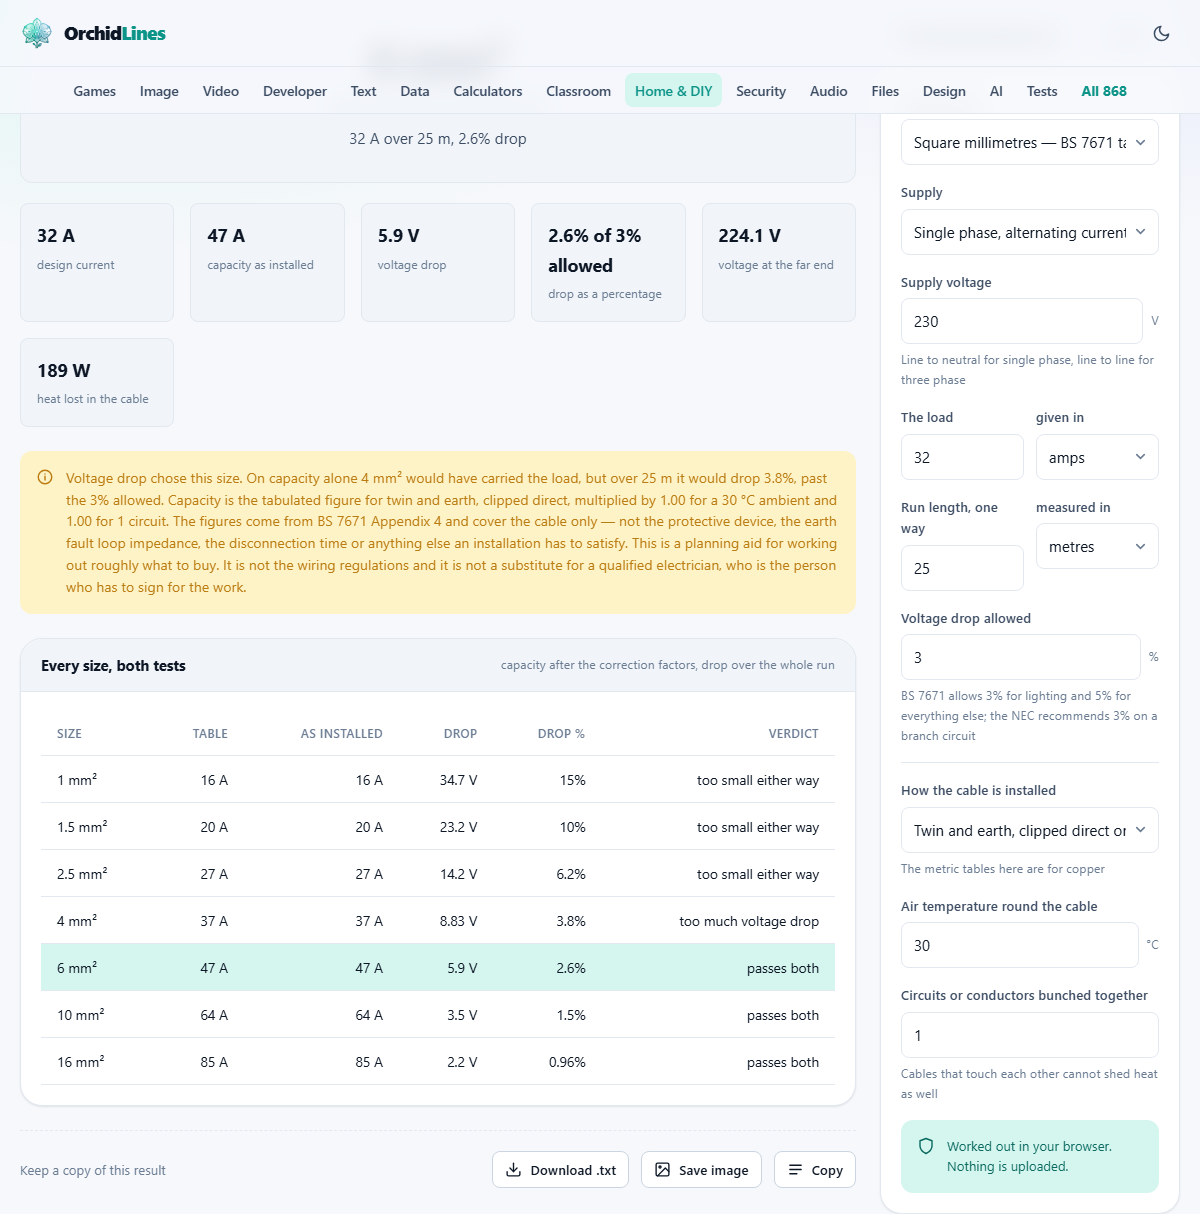Click the 2.5 mm² table row
Screen dimensions: 1200x1214
pos(438,874)
